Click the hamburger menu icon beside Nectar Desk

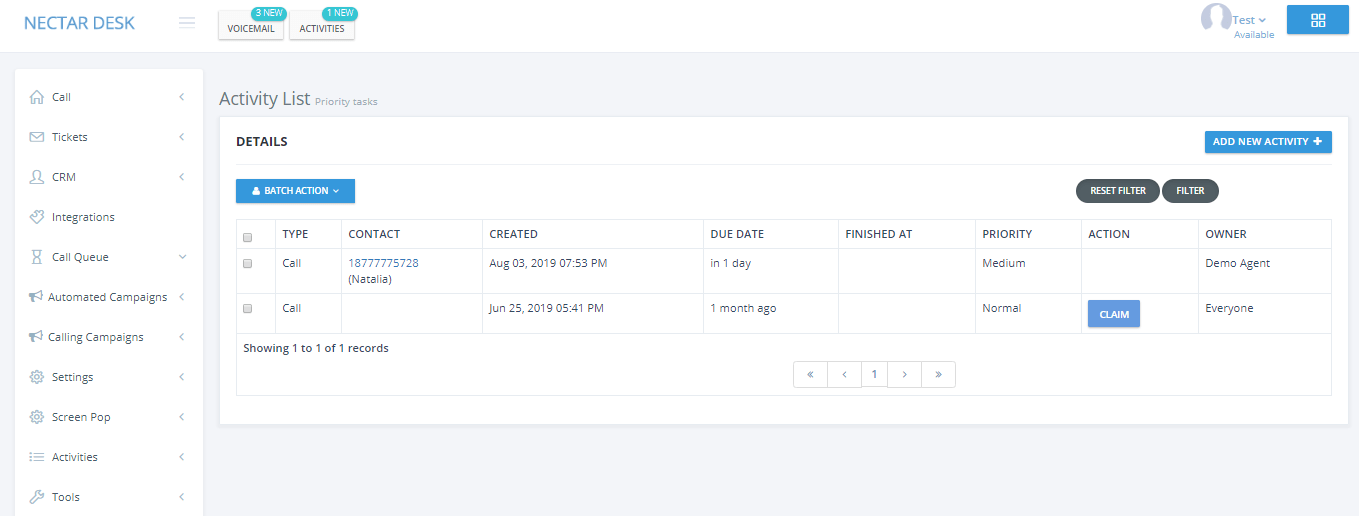pyautogui.click(x=187, y=23)
